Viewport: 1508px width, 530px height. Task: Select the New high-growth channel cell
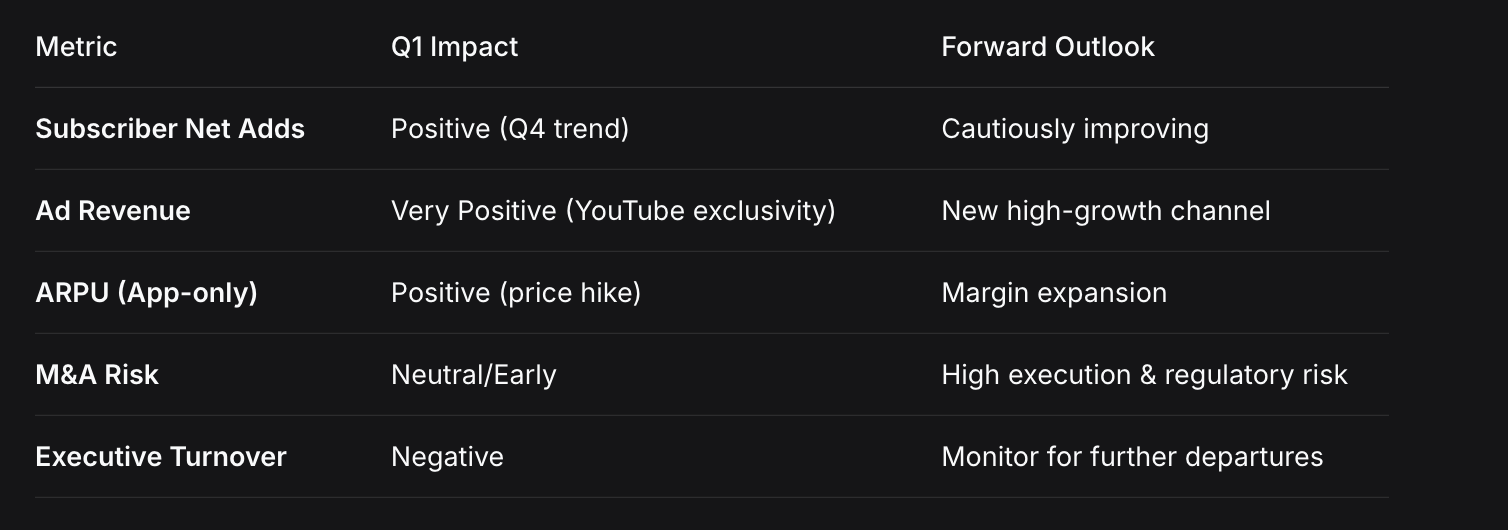pyautogui.click(x=1105, y=211)
